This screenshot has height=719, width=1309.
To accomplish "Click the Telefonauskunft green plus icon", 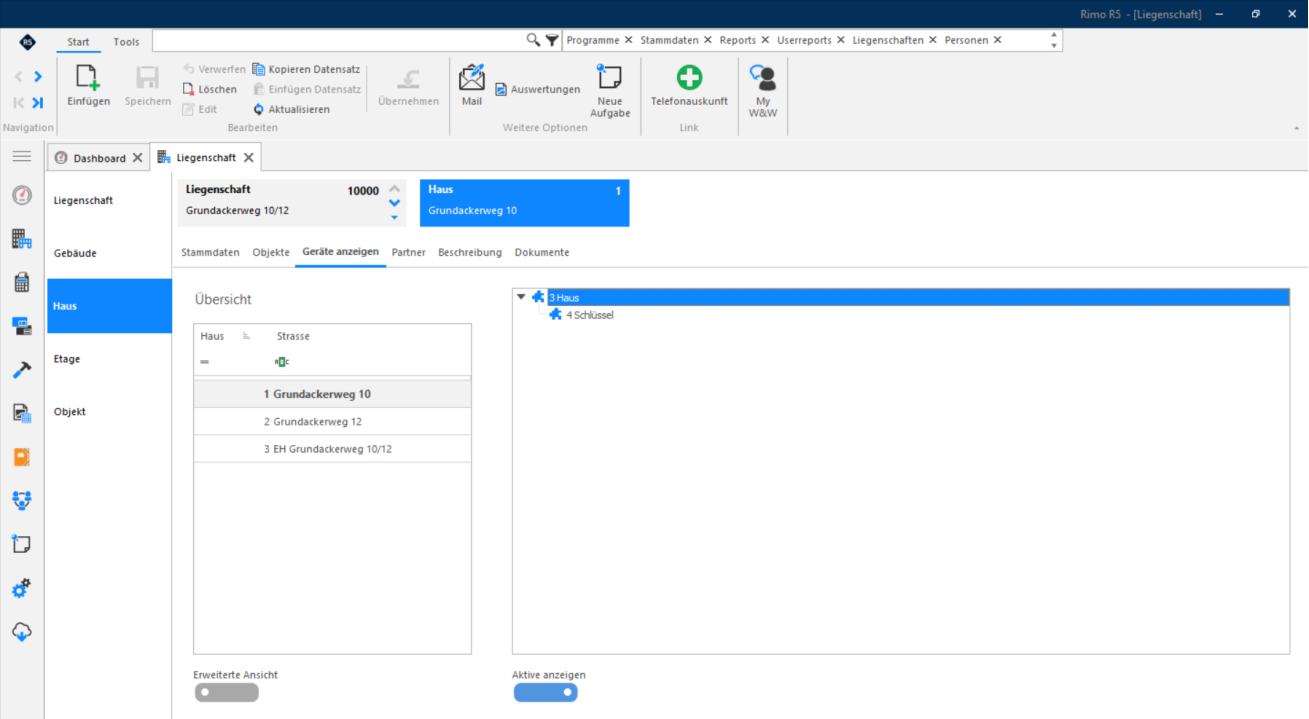I will 689,77.
